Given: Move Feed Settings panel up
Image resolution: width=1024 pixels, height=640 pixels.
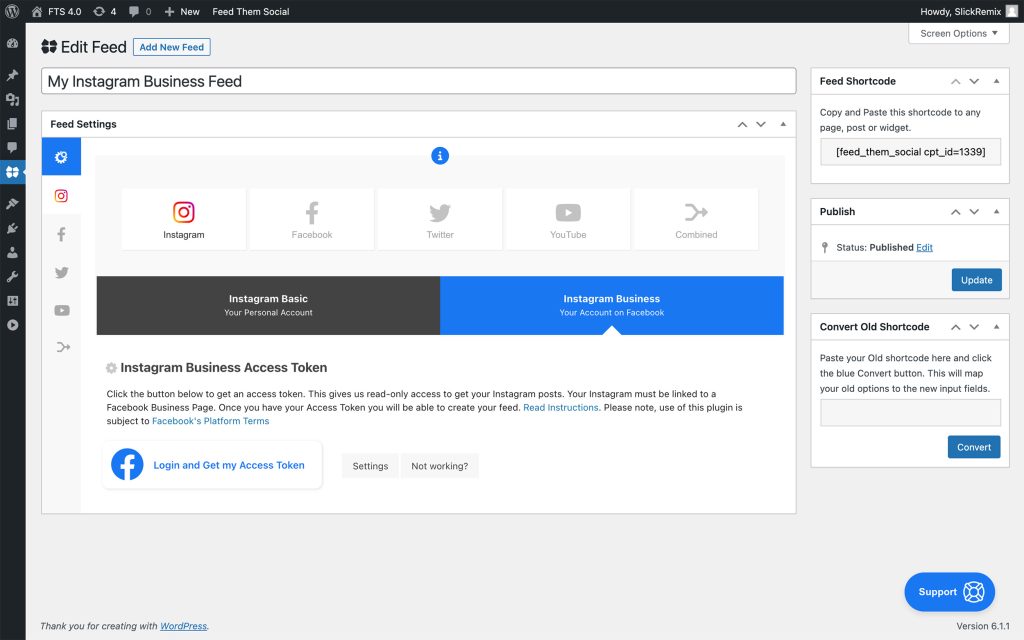Looking at the screenshot, I should click(x=742, y=124).
